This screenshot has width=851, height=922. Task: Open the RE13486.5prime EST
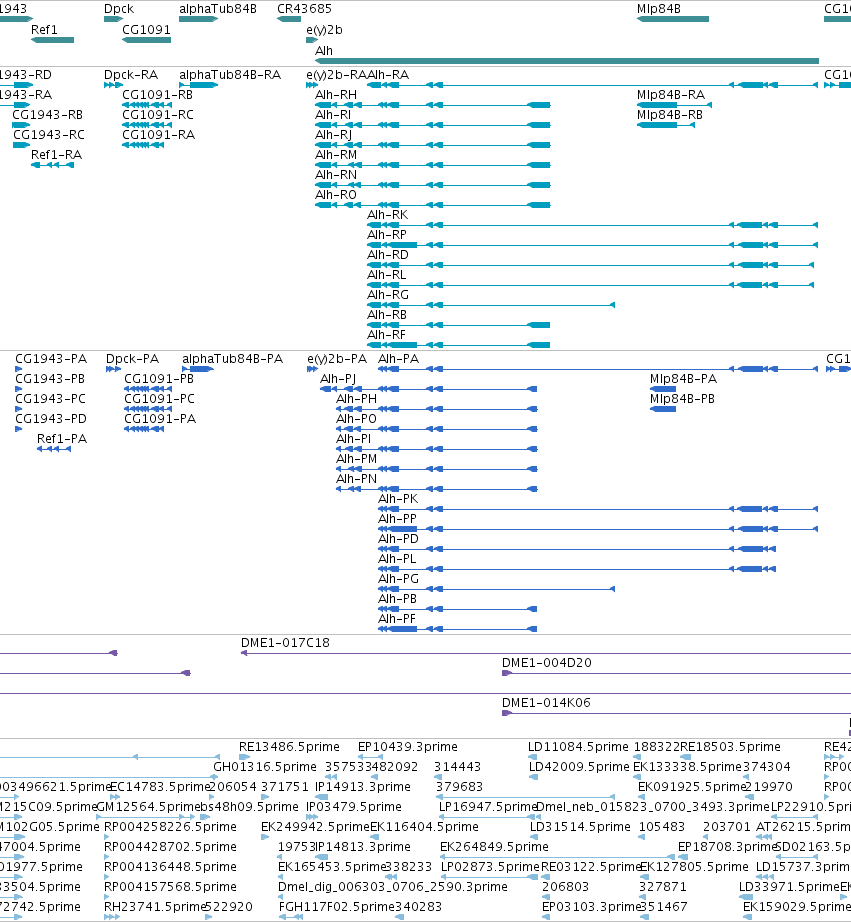245,757
